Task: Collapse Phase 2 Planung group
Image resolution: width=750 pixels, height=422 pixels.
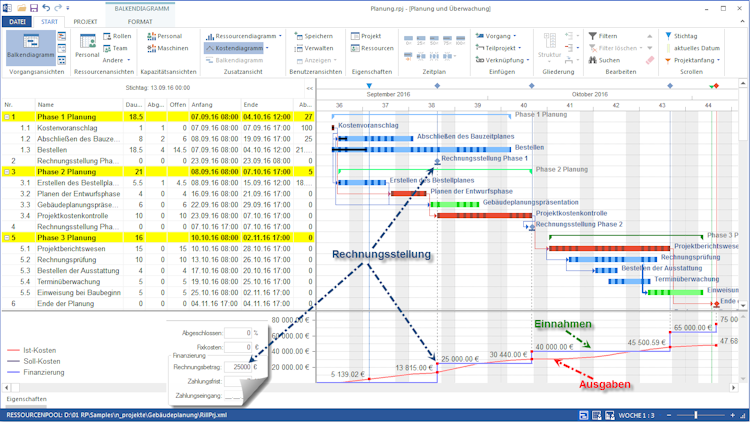Action: (7, 172)
